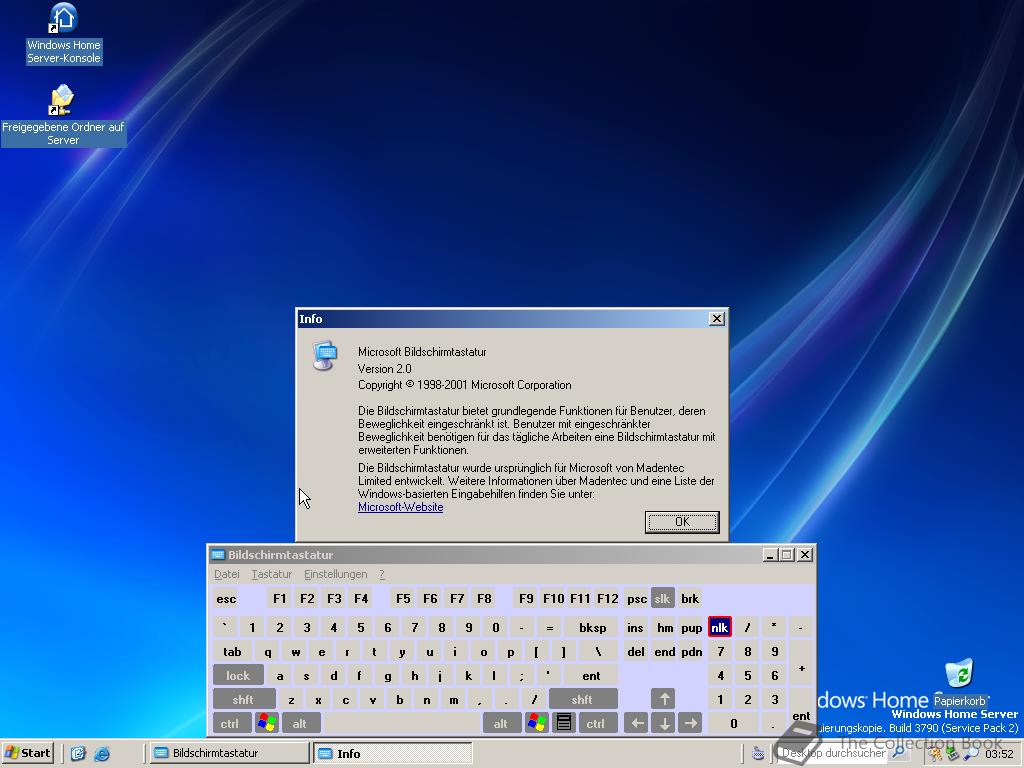
Task: Click the F12 key
Action: [607, 598]
